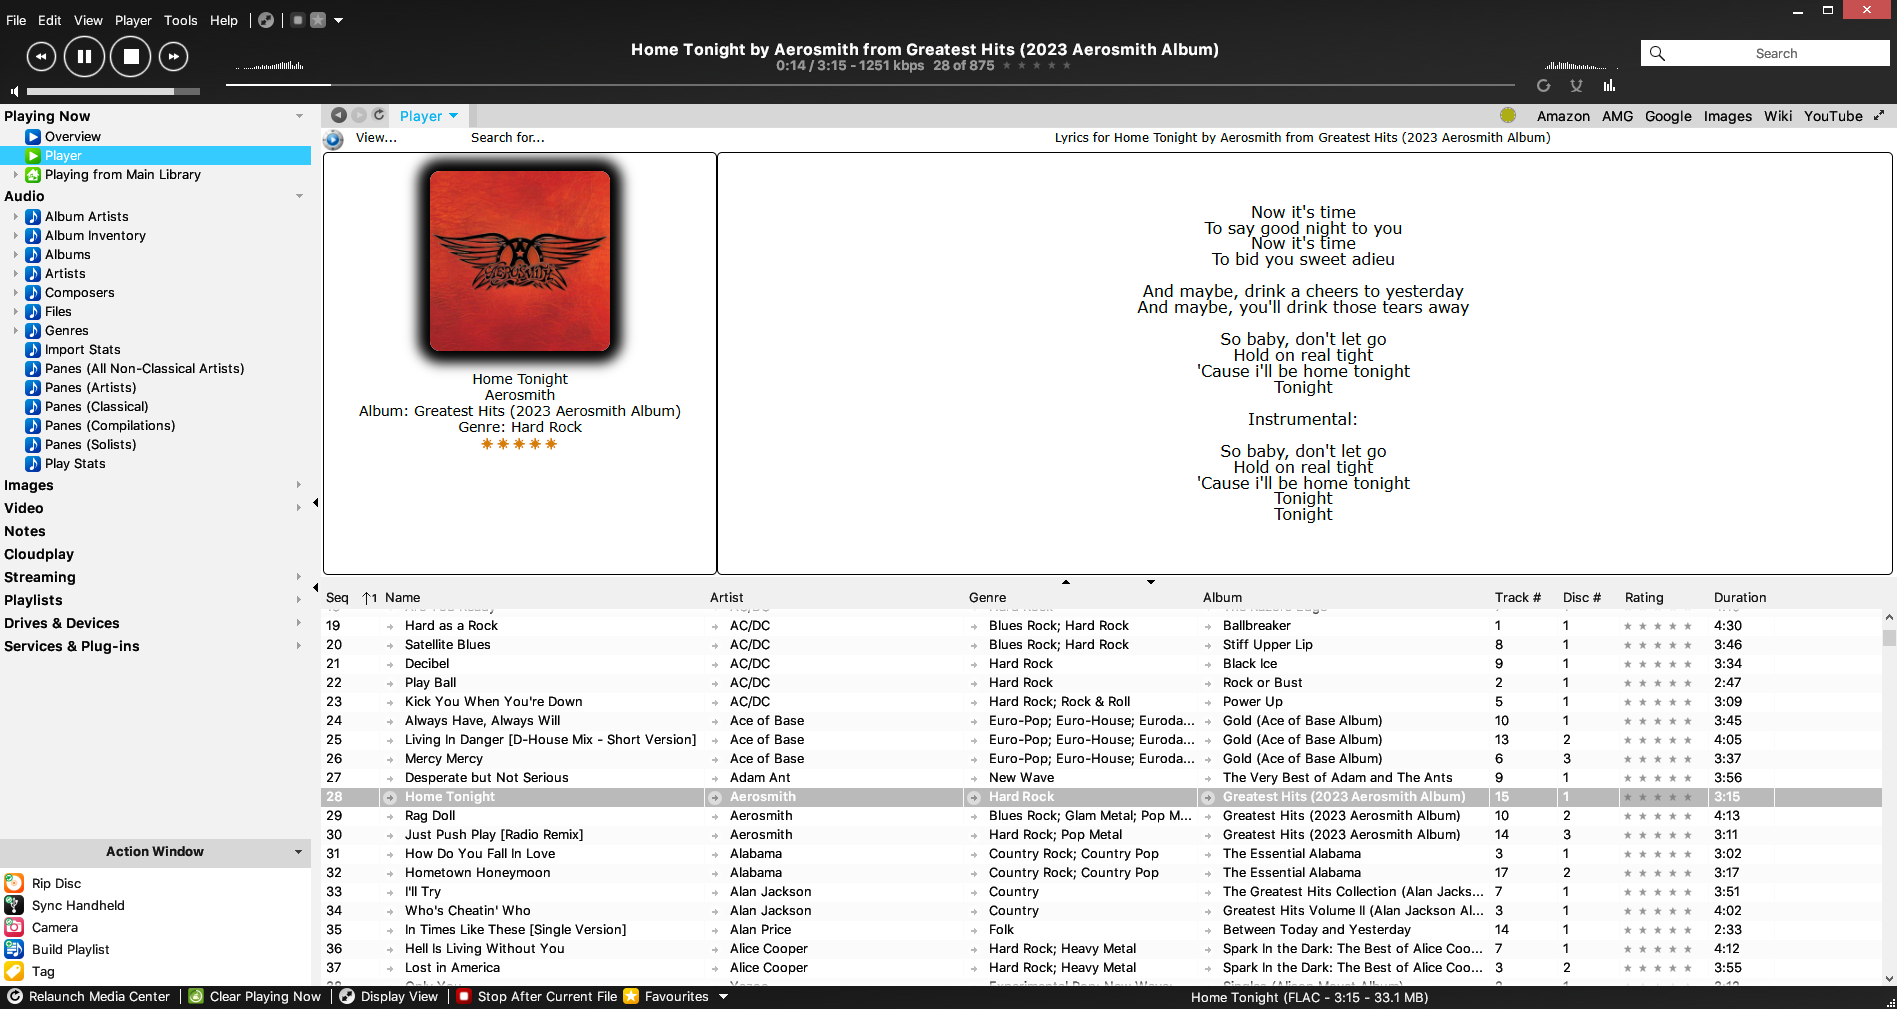The width and height of the screenshot is (1897, 1009).
Task: Open Play Stats in the Audio tree
Action: 75,464
